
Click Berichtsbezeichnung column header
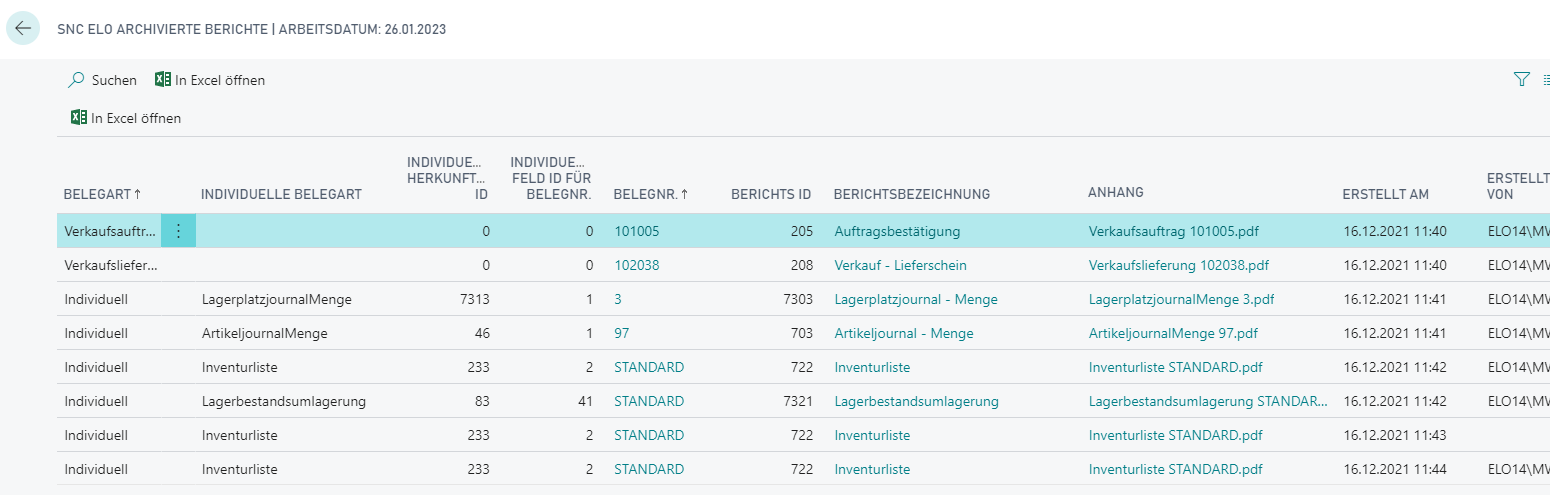[911, 194]
